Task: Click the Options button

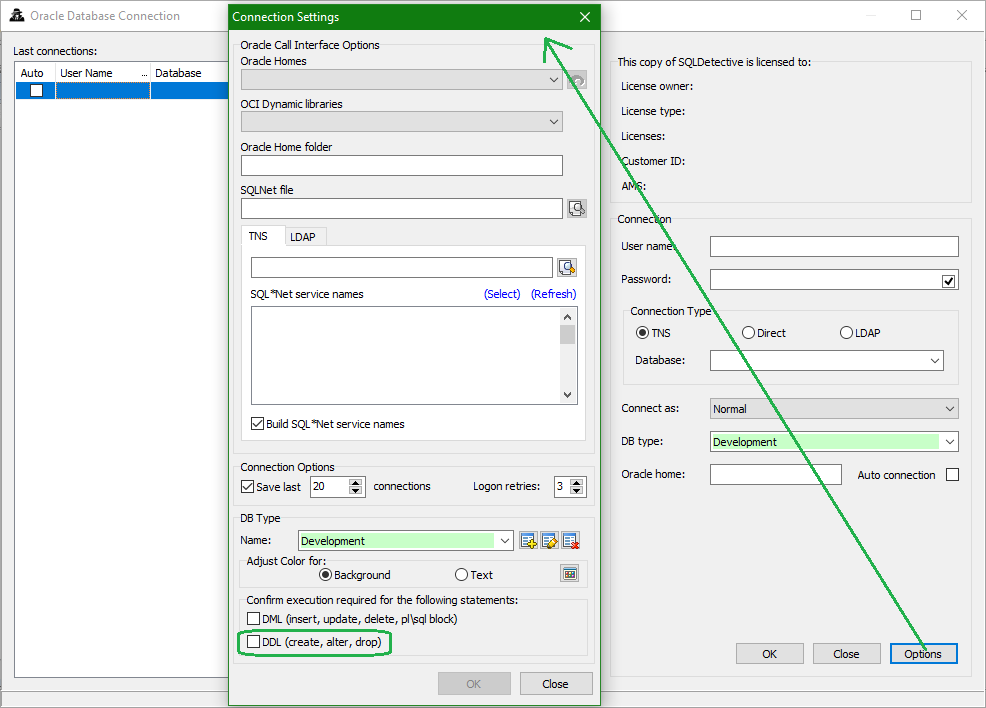Action: [x=923, y=654]
